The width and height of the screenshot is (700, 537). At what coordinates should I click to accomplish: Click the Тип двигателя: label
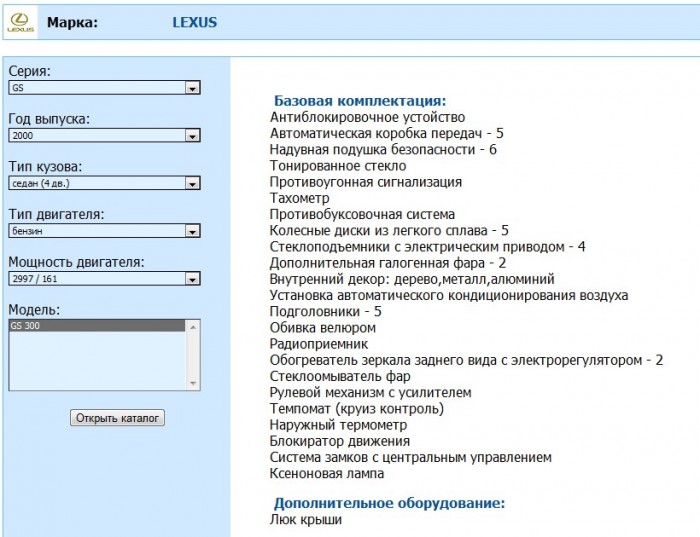click(56, 214)
